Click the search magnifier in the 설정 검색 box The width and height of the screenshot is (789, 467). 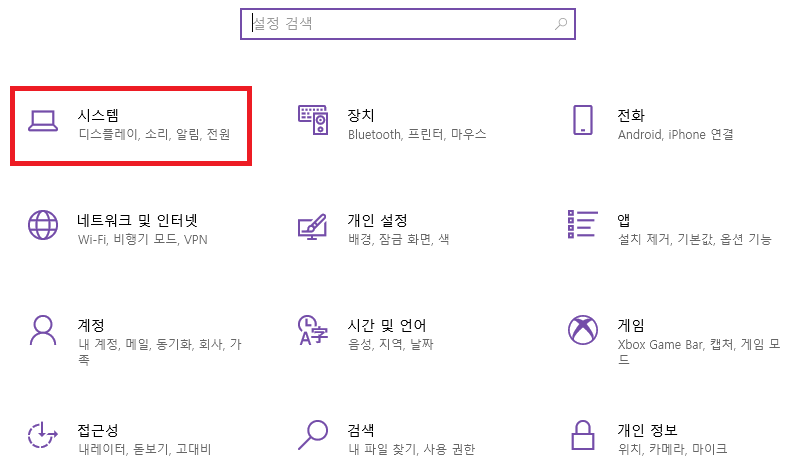(x=561, y=24)
